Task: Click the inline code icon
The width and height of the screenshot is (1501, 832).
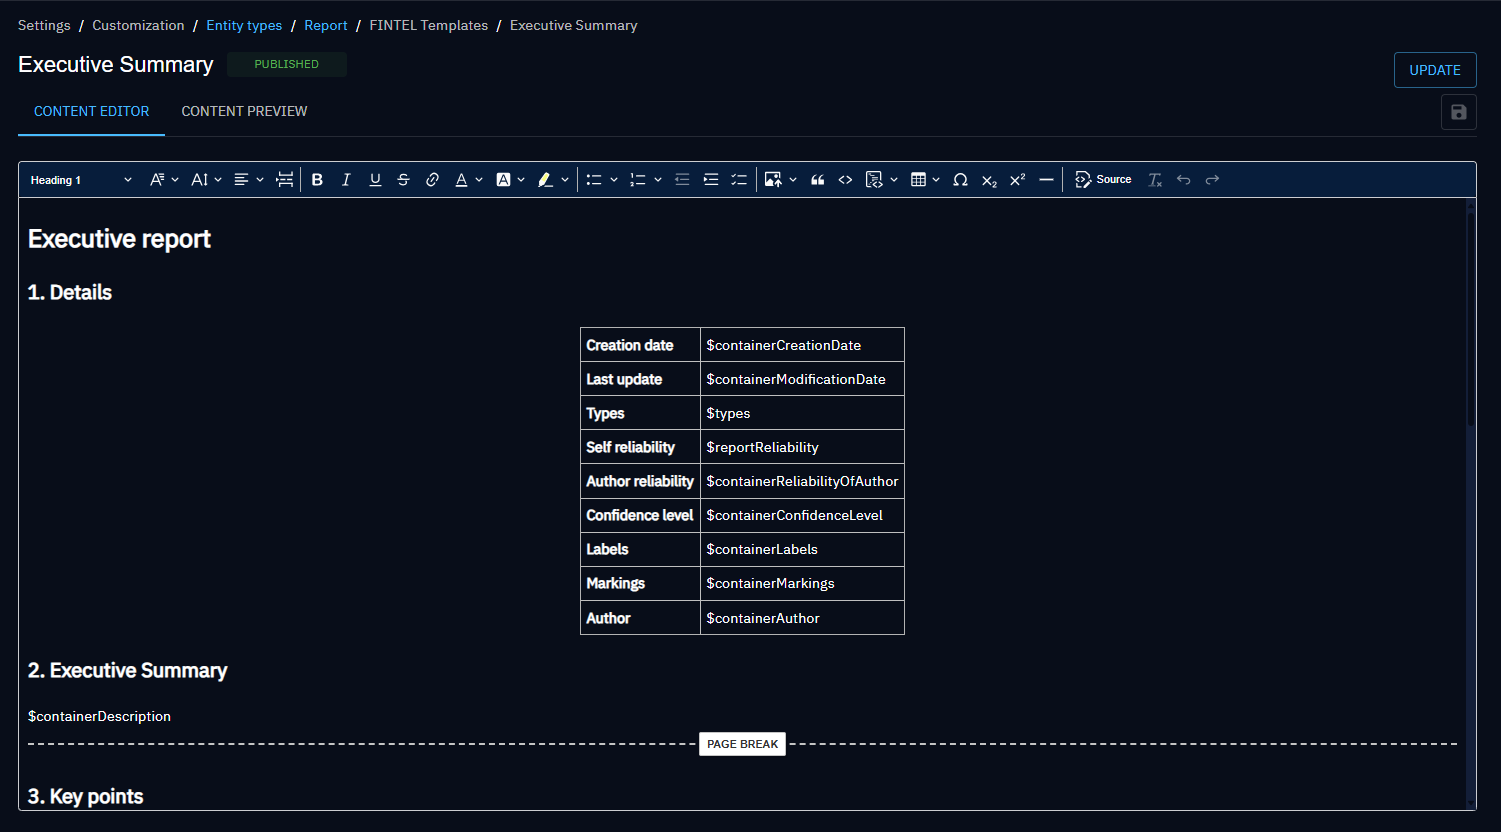Action: [x=845, y=180]
